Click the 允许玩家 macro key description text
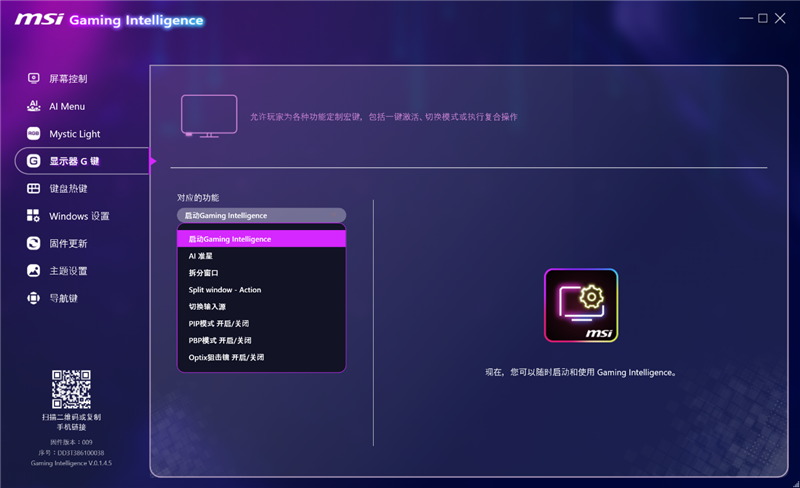Screen dimensions: 800x488 click(384, 117)
